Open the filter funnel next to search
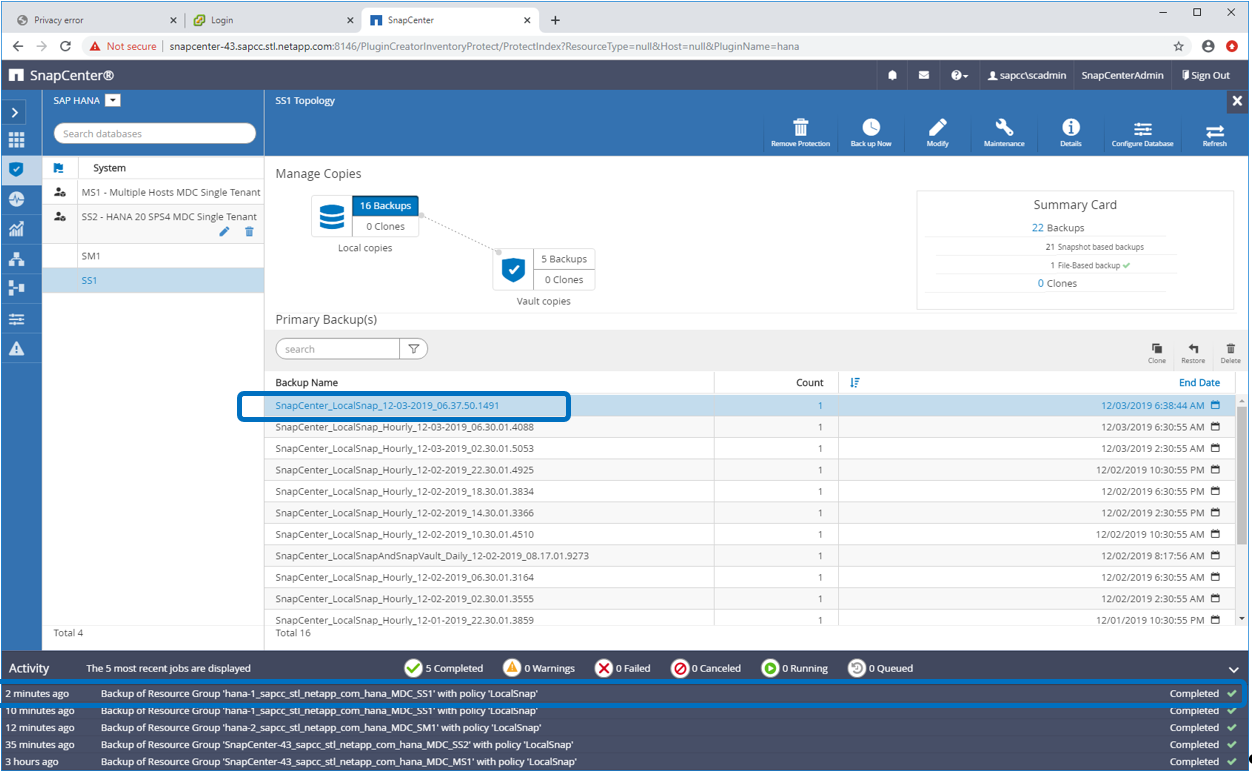Image resolution: width=1252 pixels, height=772 pixels. click(413, 349)
